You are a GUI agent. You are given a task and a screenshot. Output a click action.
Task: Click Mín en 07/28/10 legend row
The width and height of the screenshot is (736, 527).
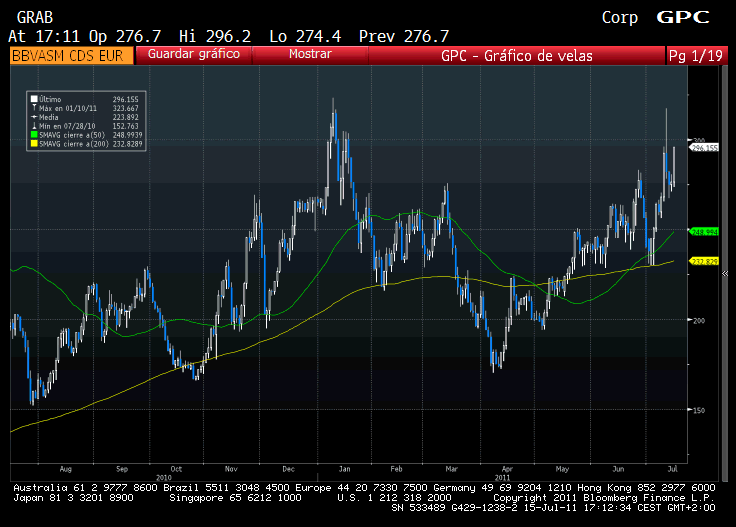coord(85,126)
